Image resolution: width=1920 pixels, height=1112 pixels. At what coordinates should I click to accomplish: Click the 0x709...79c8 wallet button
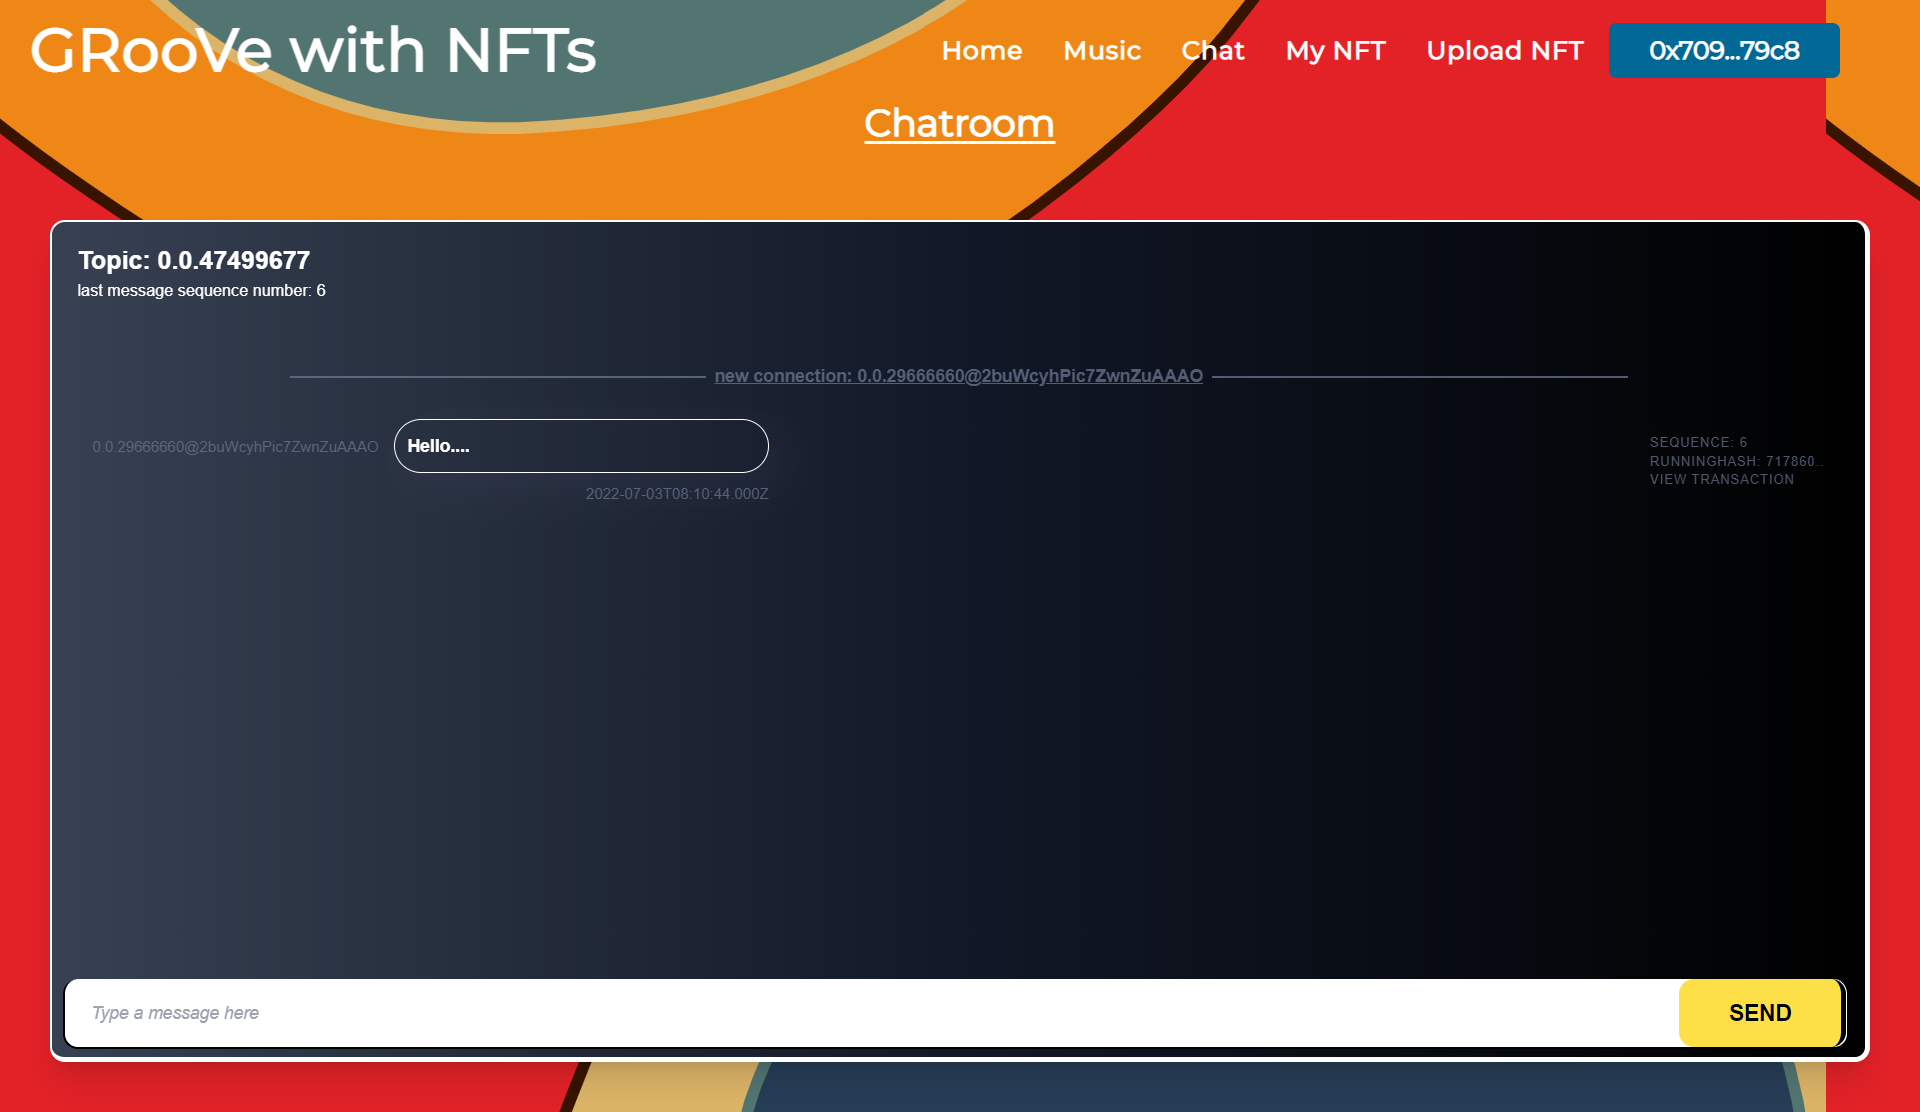coord(1723,50)
